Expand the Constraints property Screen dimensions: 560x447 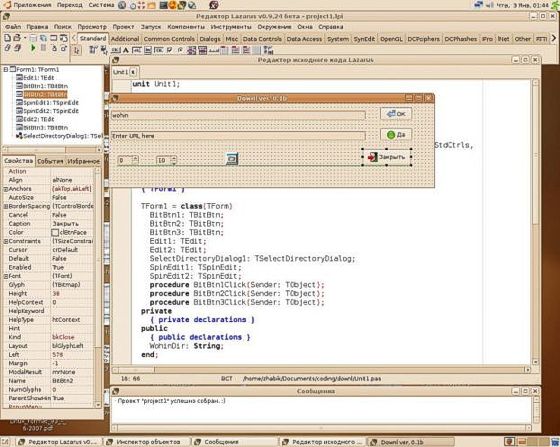click(x=6, y=241)
